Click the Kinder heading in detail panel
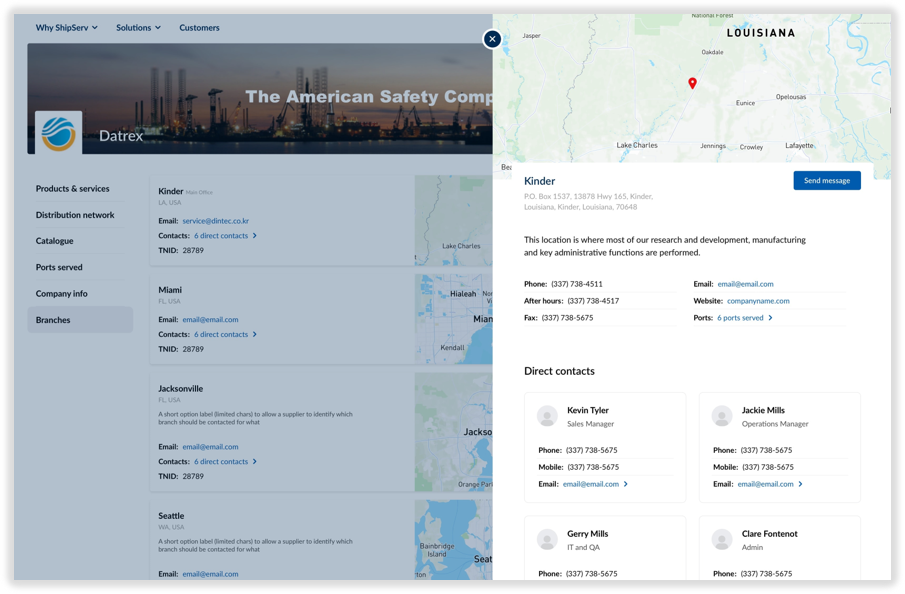 [x=540, y=181]
